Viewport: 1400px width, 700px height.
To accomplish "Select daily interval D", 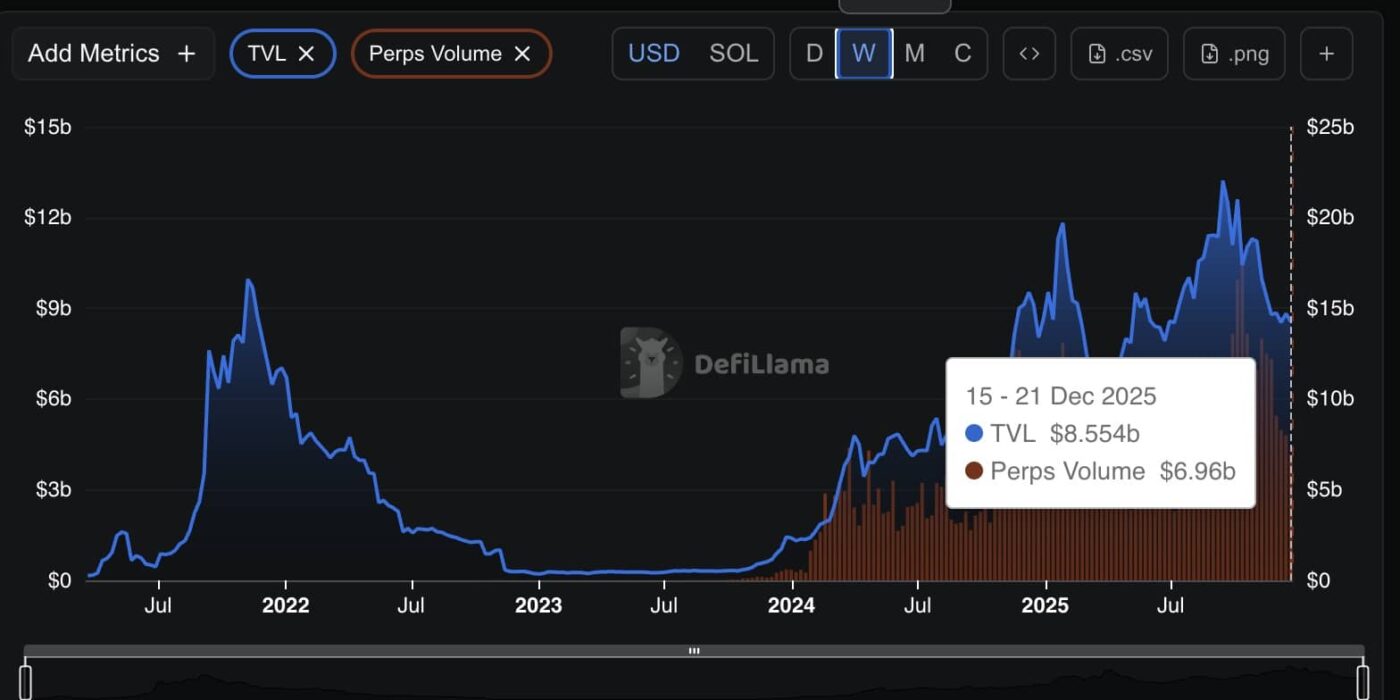I will pyautogui.click(x=814, y=54).
